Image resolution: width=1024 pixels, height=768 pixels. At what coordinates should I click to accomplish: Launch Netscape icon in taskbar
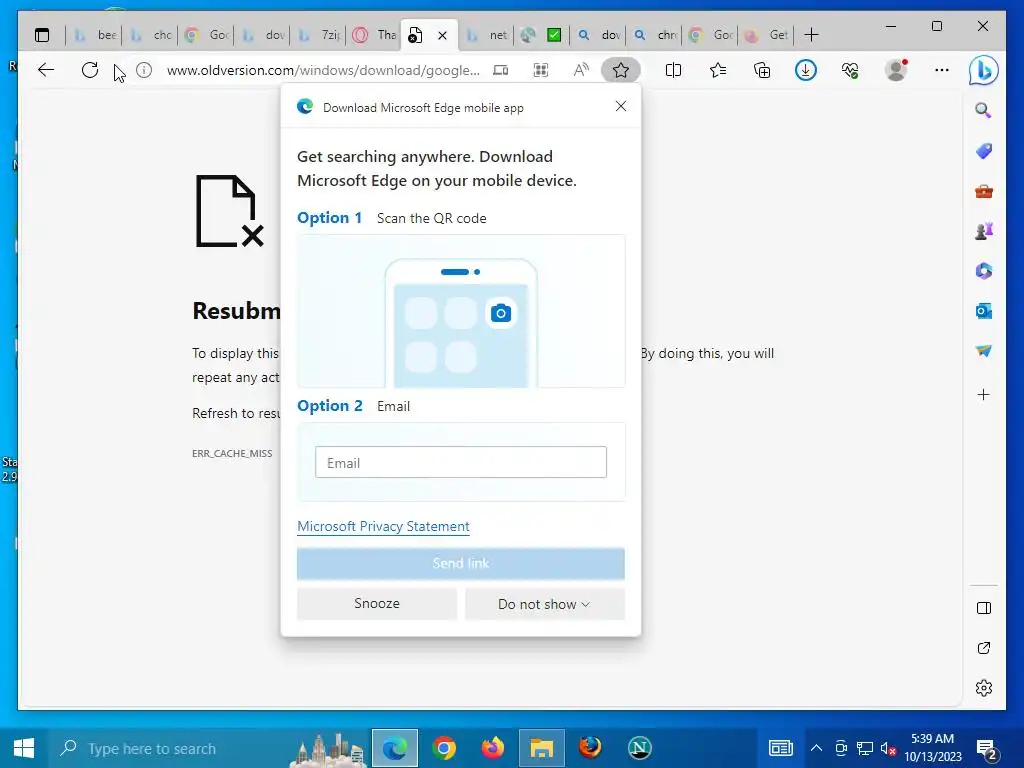coord(639,748)
